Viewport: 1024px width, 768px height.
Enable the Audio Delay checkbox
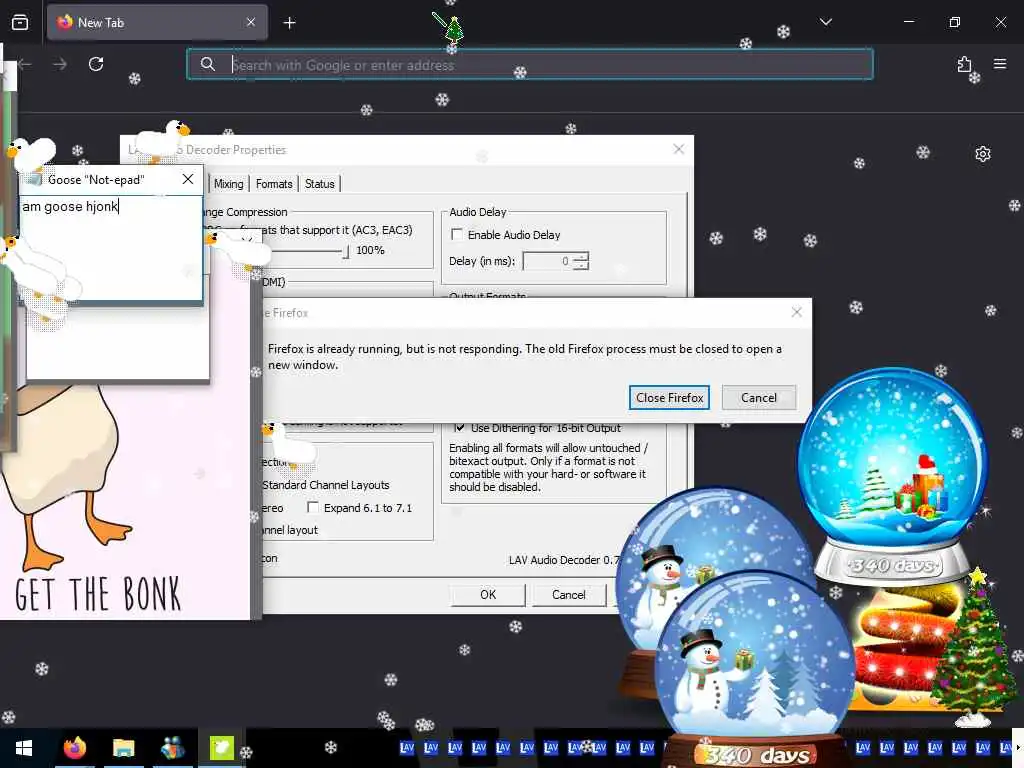(x=457, y=234)
